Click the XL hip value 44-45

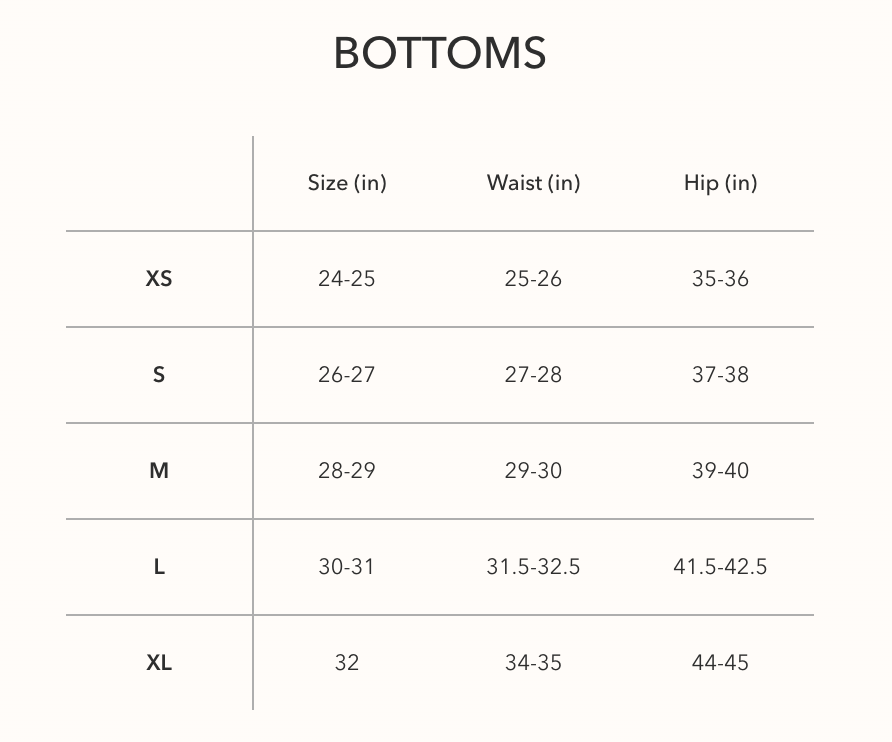(720, 662)
